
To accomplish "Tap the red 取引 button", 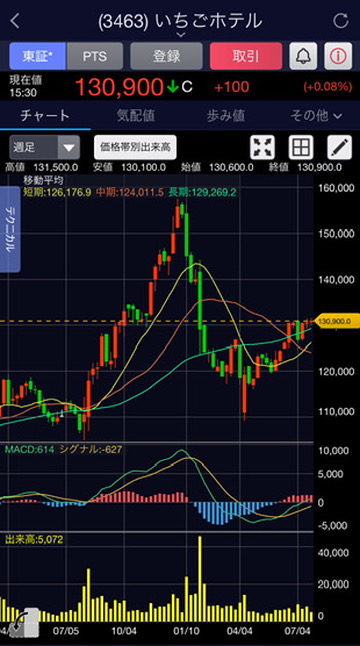I will [x=246, y=56].
